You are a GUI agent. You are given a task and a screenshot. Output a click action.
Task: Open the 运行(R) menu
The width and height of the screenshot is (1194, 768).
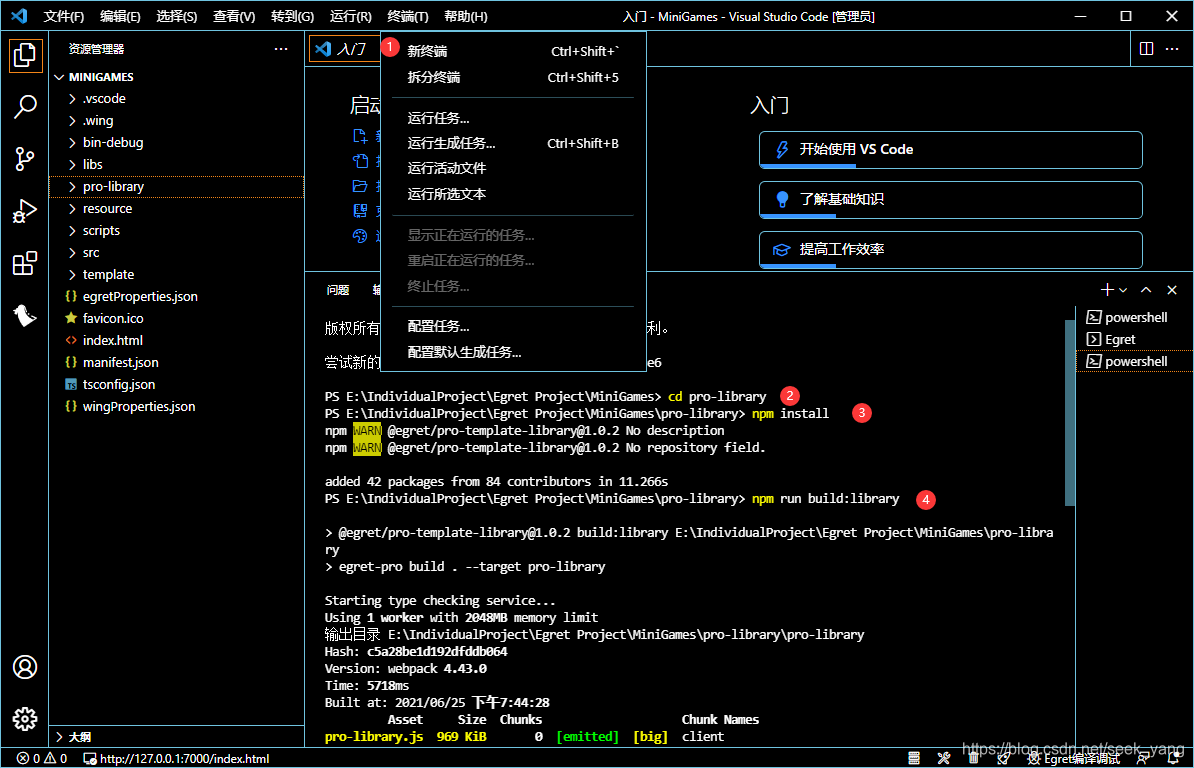click(350, 16)
